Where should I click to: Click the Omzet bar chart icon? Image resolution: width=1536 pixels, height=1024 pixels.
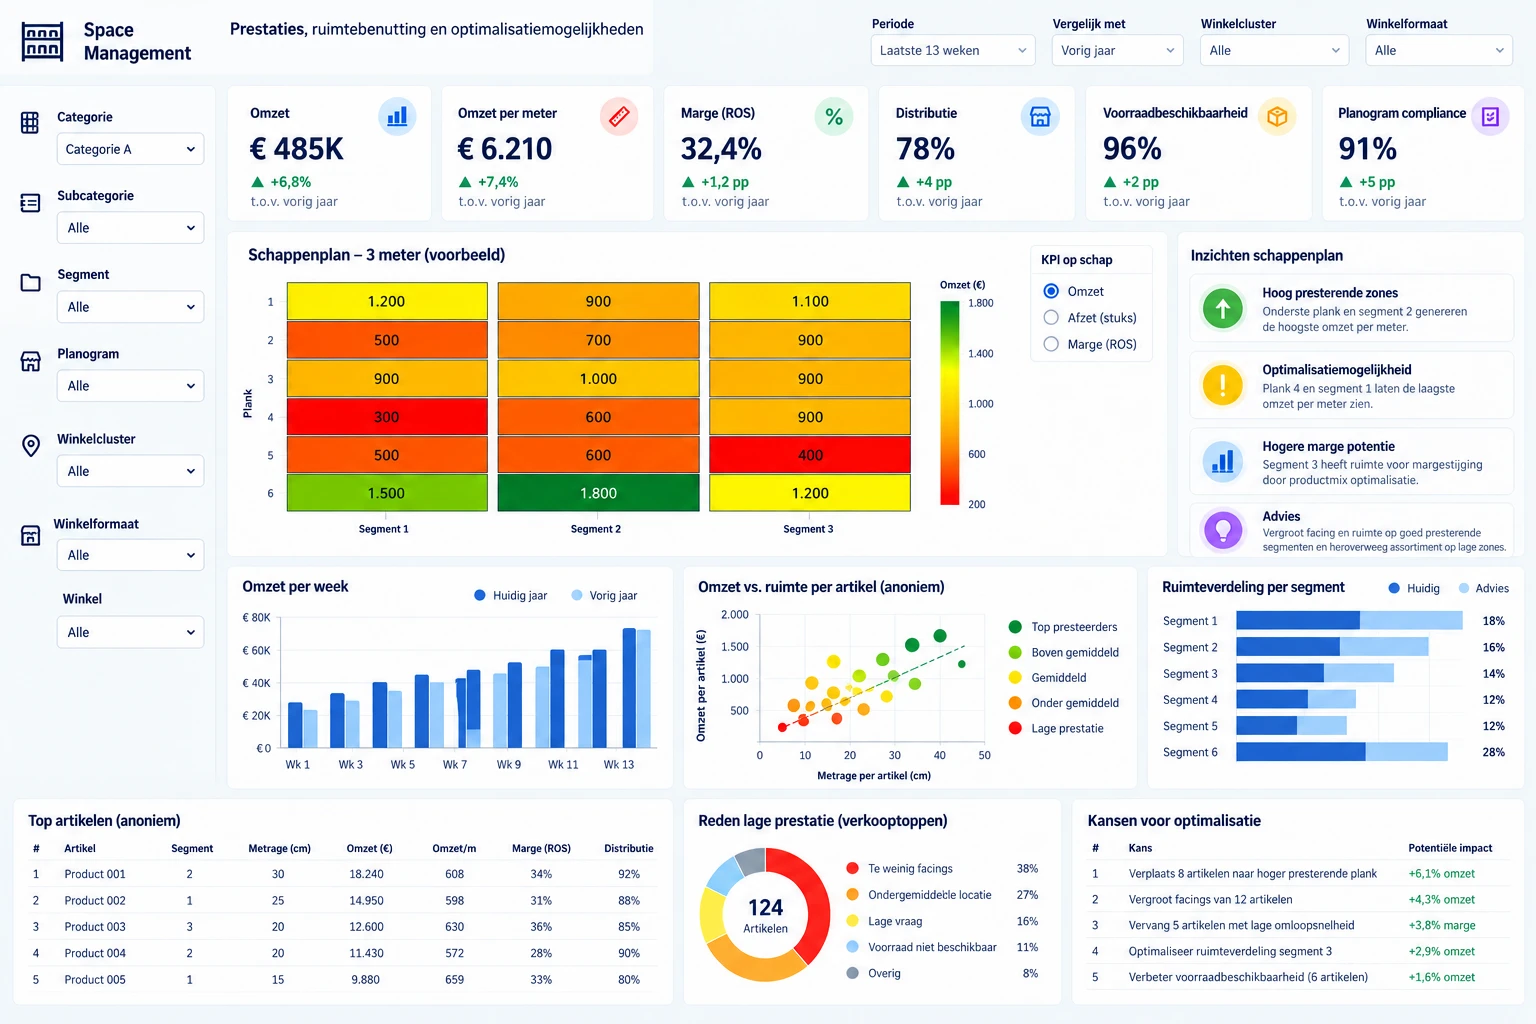click(397, 117)
